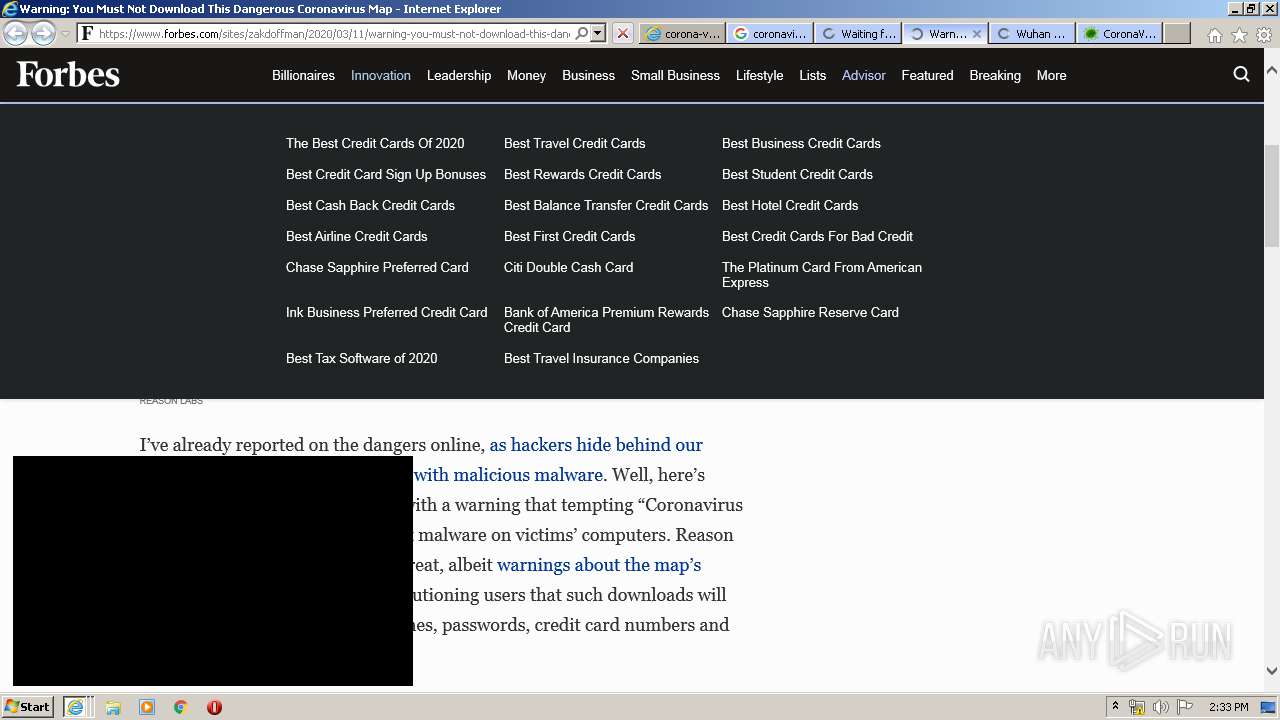Click the Start button
1280x720 pixels.
click(x=28, y=707)
